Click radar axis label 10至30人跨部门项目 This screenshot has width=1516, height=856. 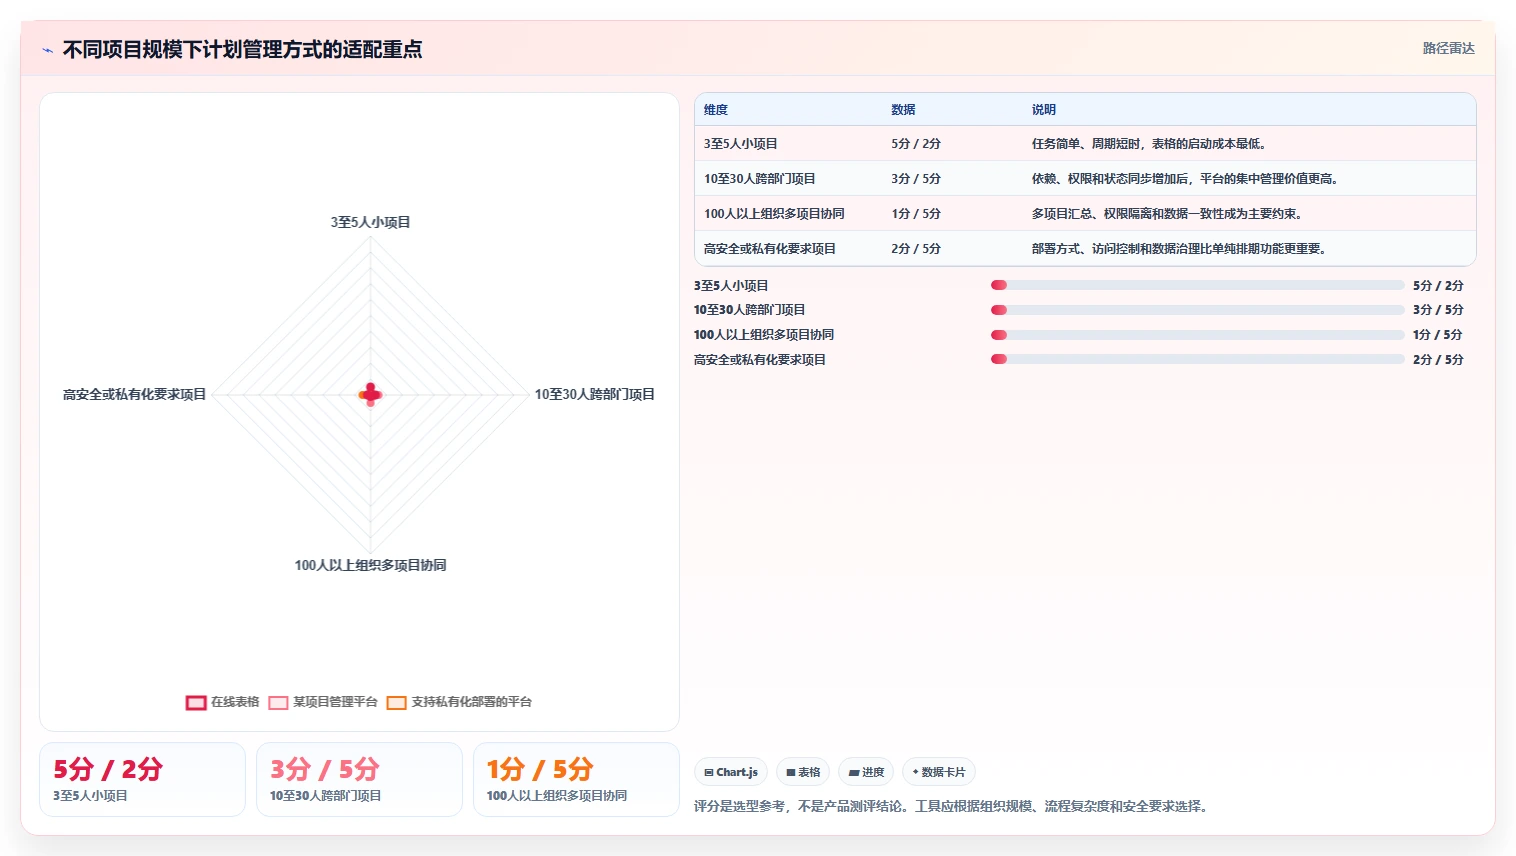[x=595, y=394]
